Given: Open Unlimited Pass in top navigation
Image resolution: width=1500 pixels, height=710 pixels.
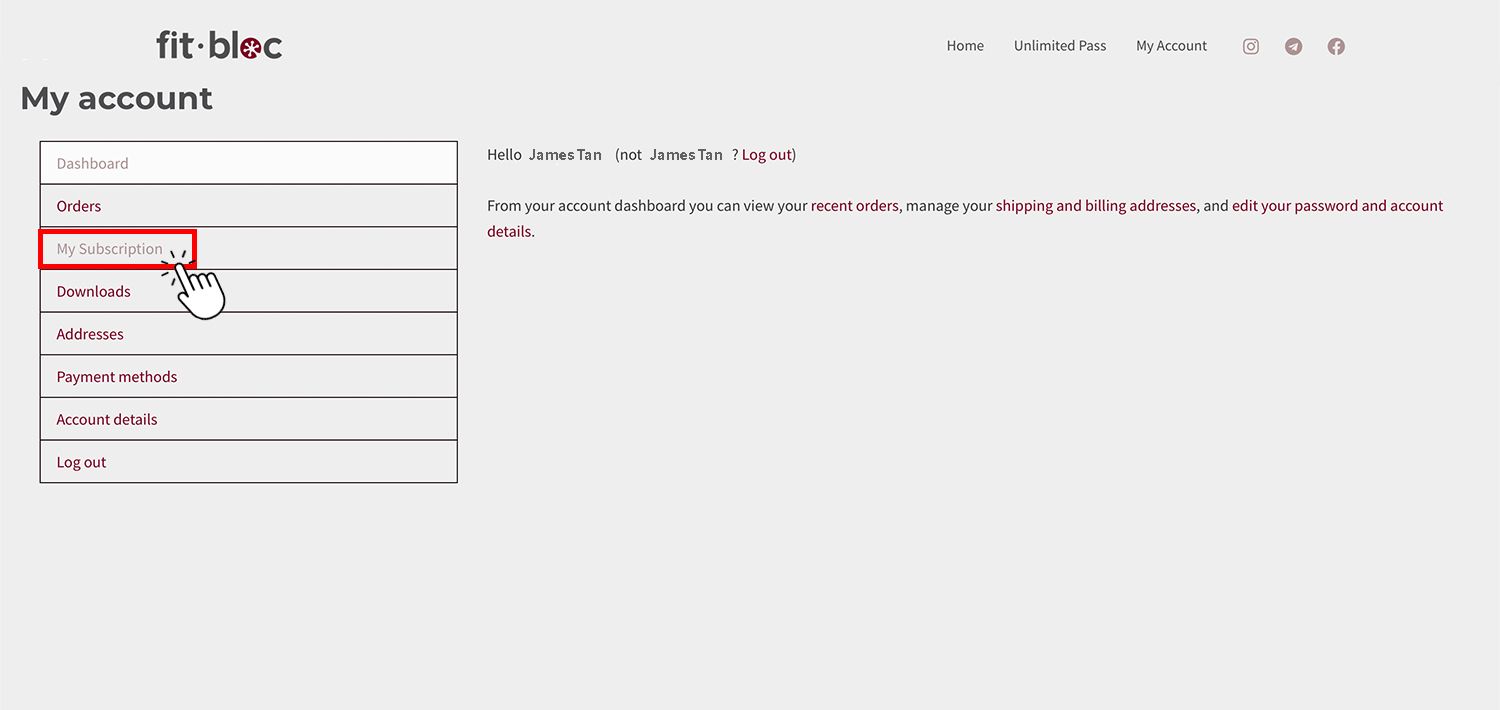Looking at the screenshot, I should tap(1059, 46).
